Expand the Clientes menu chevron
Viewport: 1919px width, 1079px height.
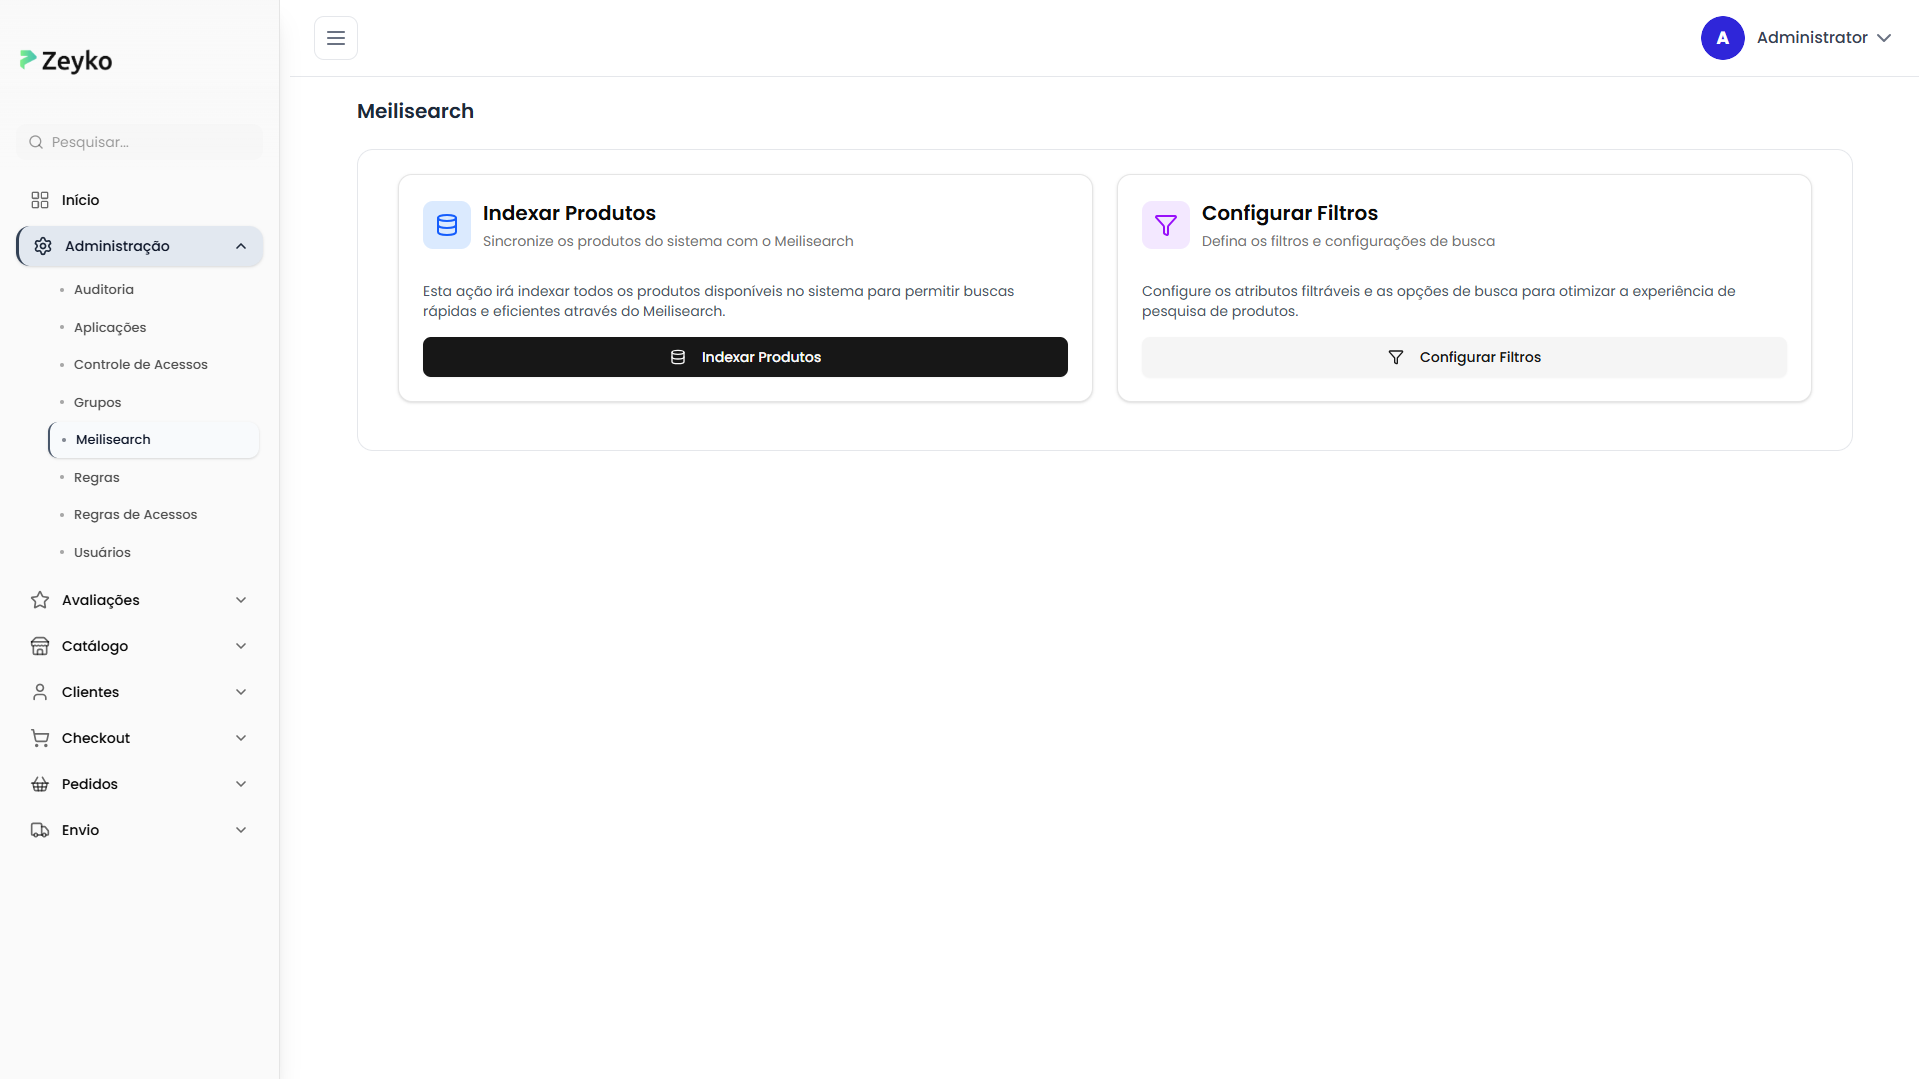[x=241, y=692]
